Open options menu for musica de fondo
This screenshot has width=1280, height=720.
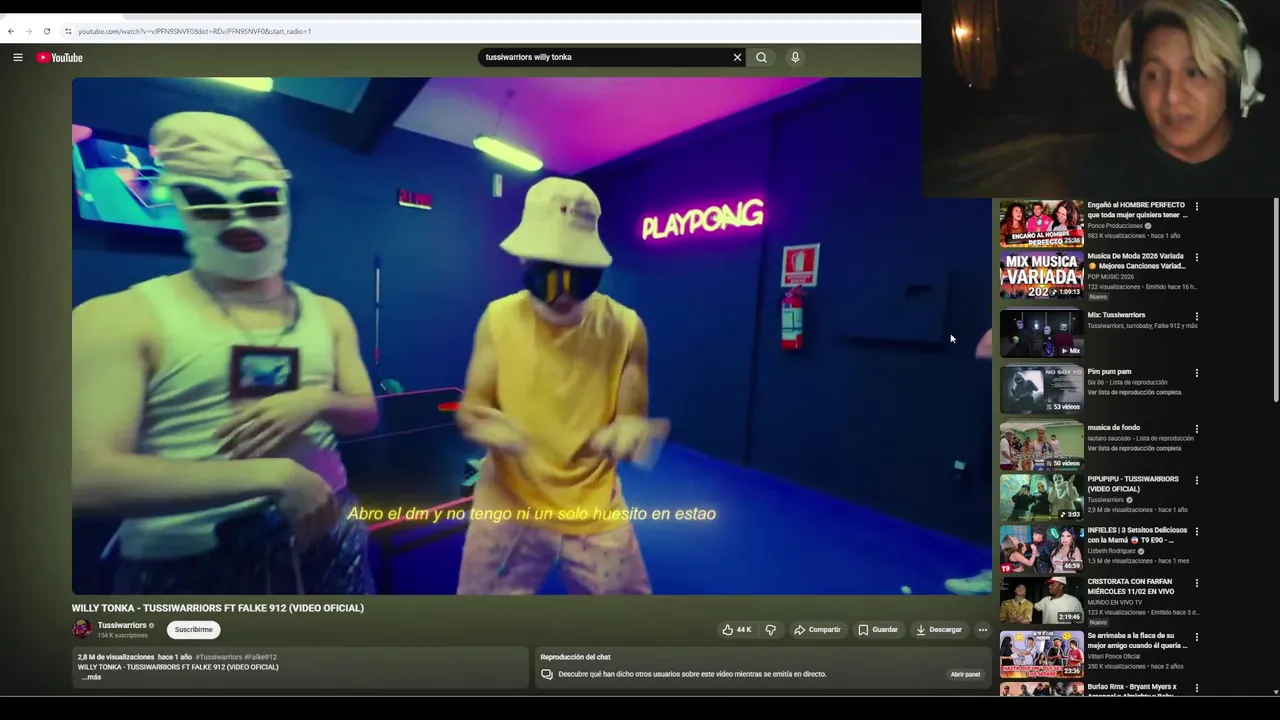(1197, 430)
